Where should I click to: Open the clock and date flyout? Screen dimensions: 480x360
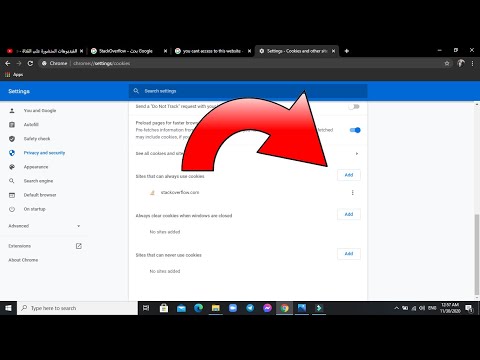450,308
